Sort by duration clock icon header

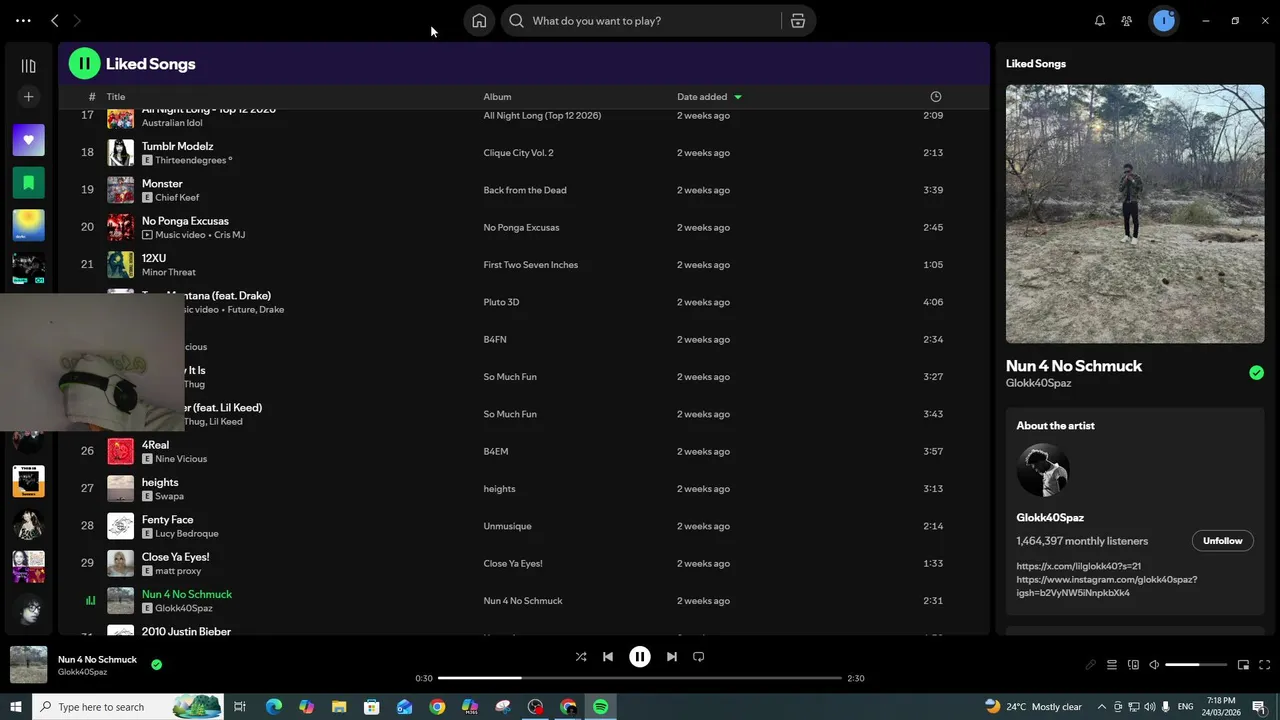936,97
